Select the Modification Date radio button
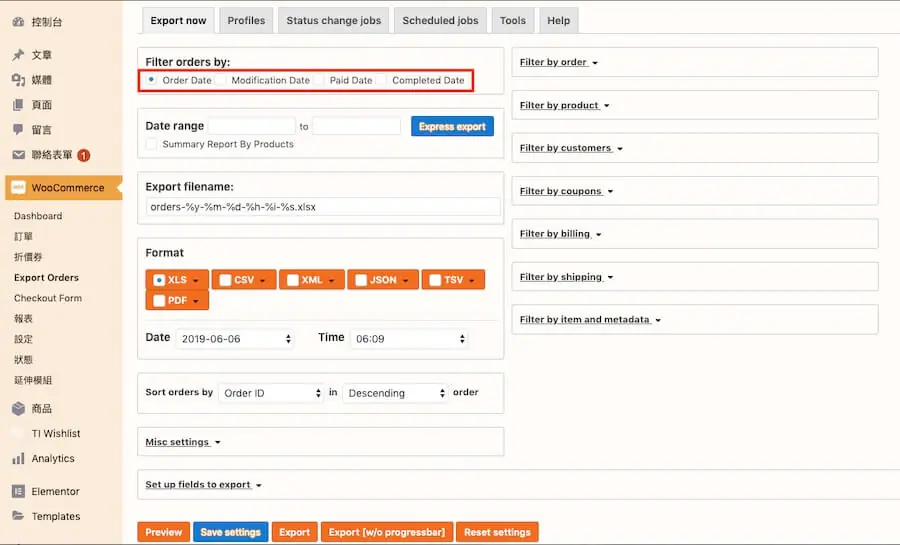900x545 pixels. pyautogui.click(x=220, y=80)
